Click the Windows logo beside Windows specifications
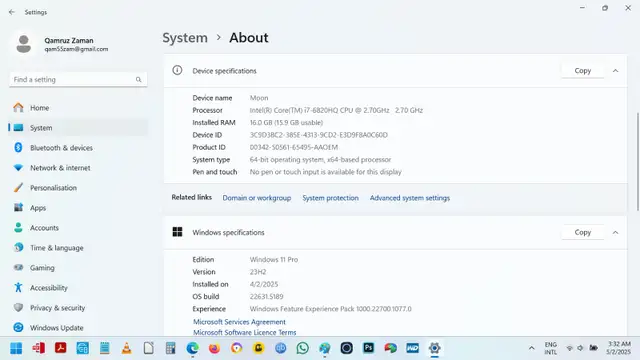Image resolution: width=640 pixels, height=360 pixels. (177, 232)
